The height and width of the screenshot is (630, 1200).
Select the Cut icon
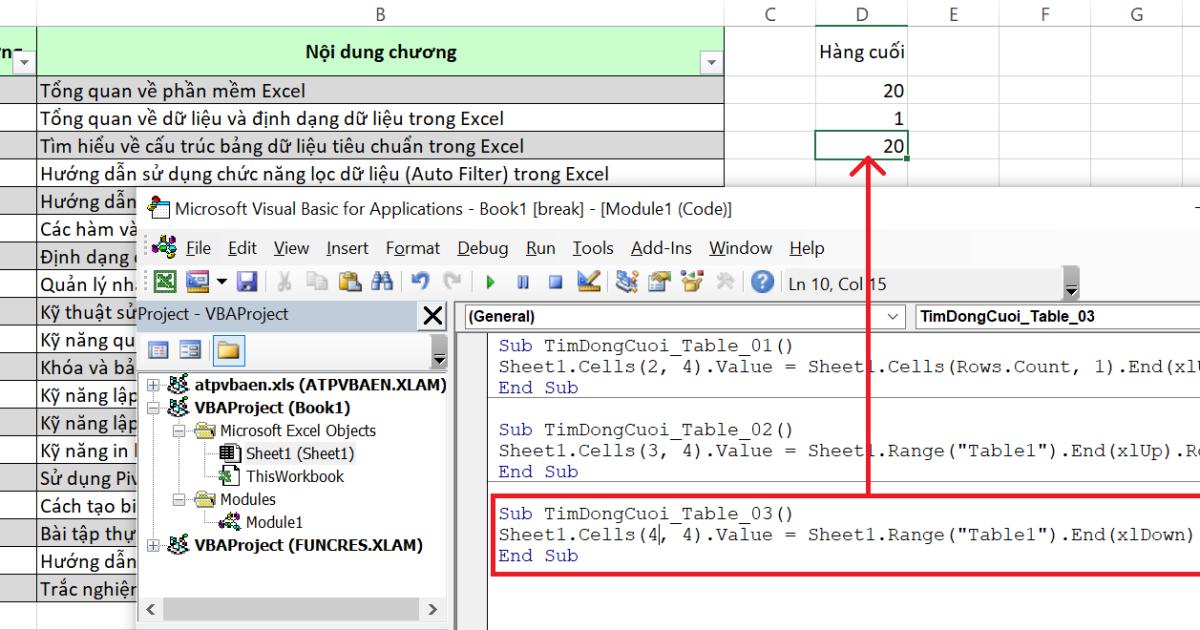pyautogui.click(x=286, y=281)
